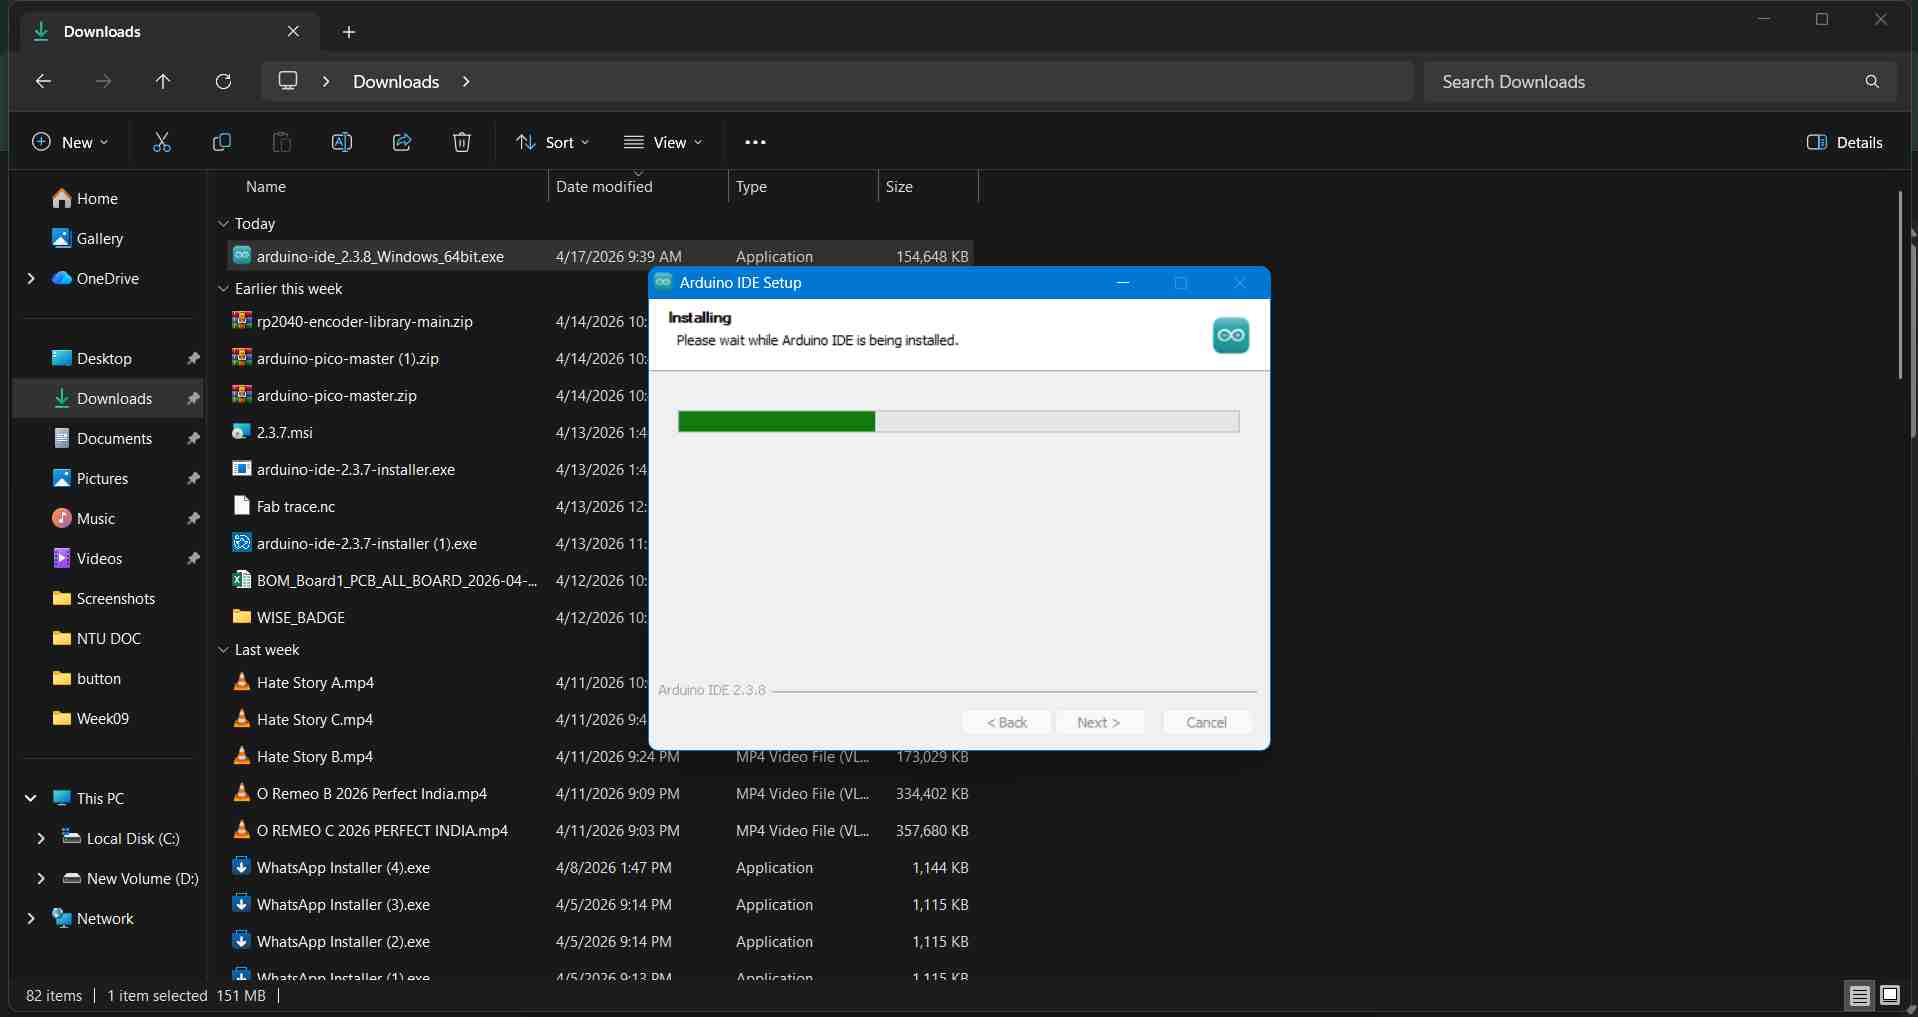Click the search magnifier icon
The image size is (1918, 1017).
pyautogui.click(x=1872, y=81)
